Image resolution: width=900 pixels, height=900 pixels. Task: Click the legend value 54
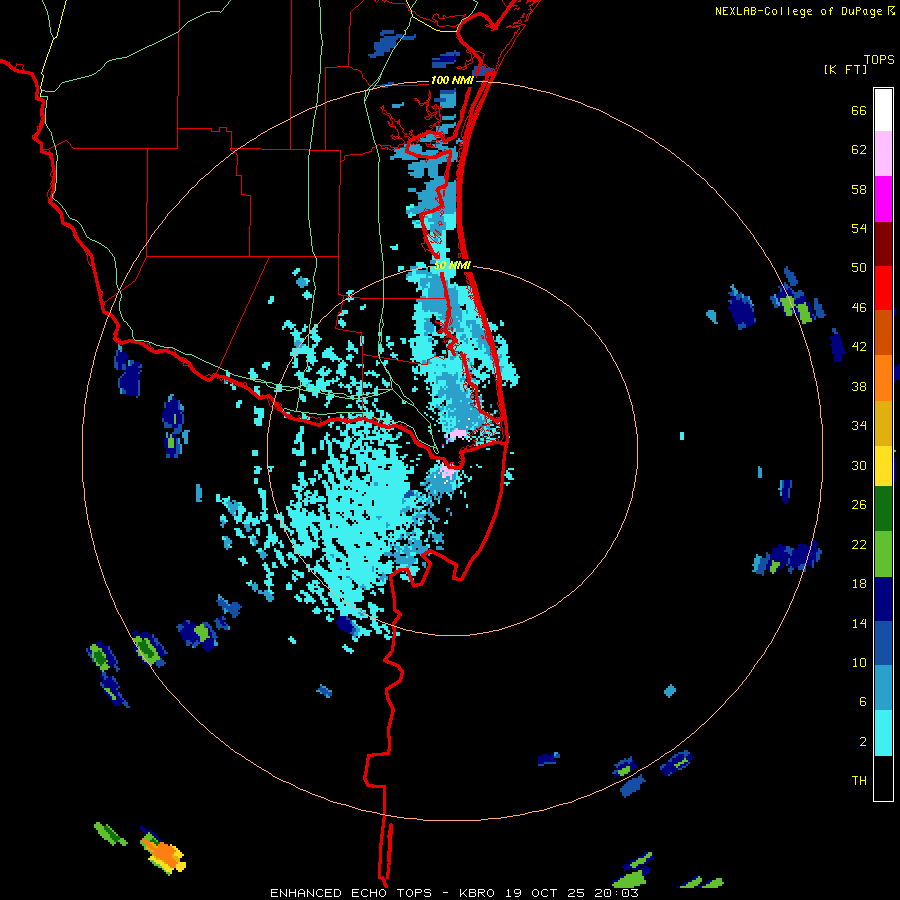(x=859, y=228)
